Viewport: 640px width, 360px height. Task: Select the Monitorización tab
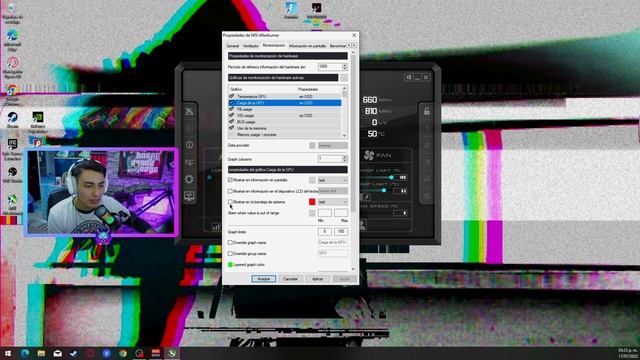[x=273, y=45]
